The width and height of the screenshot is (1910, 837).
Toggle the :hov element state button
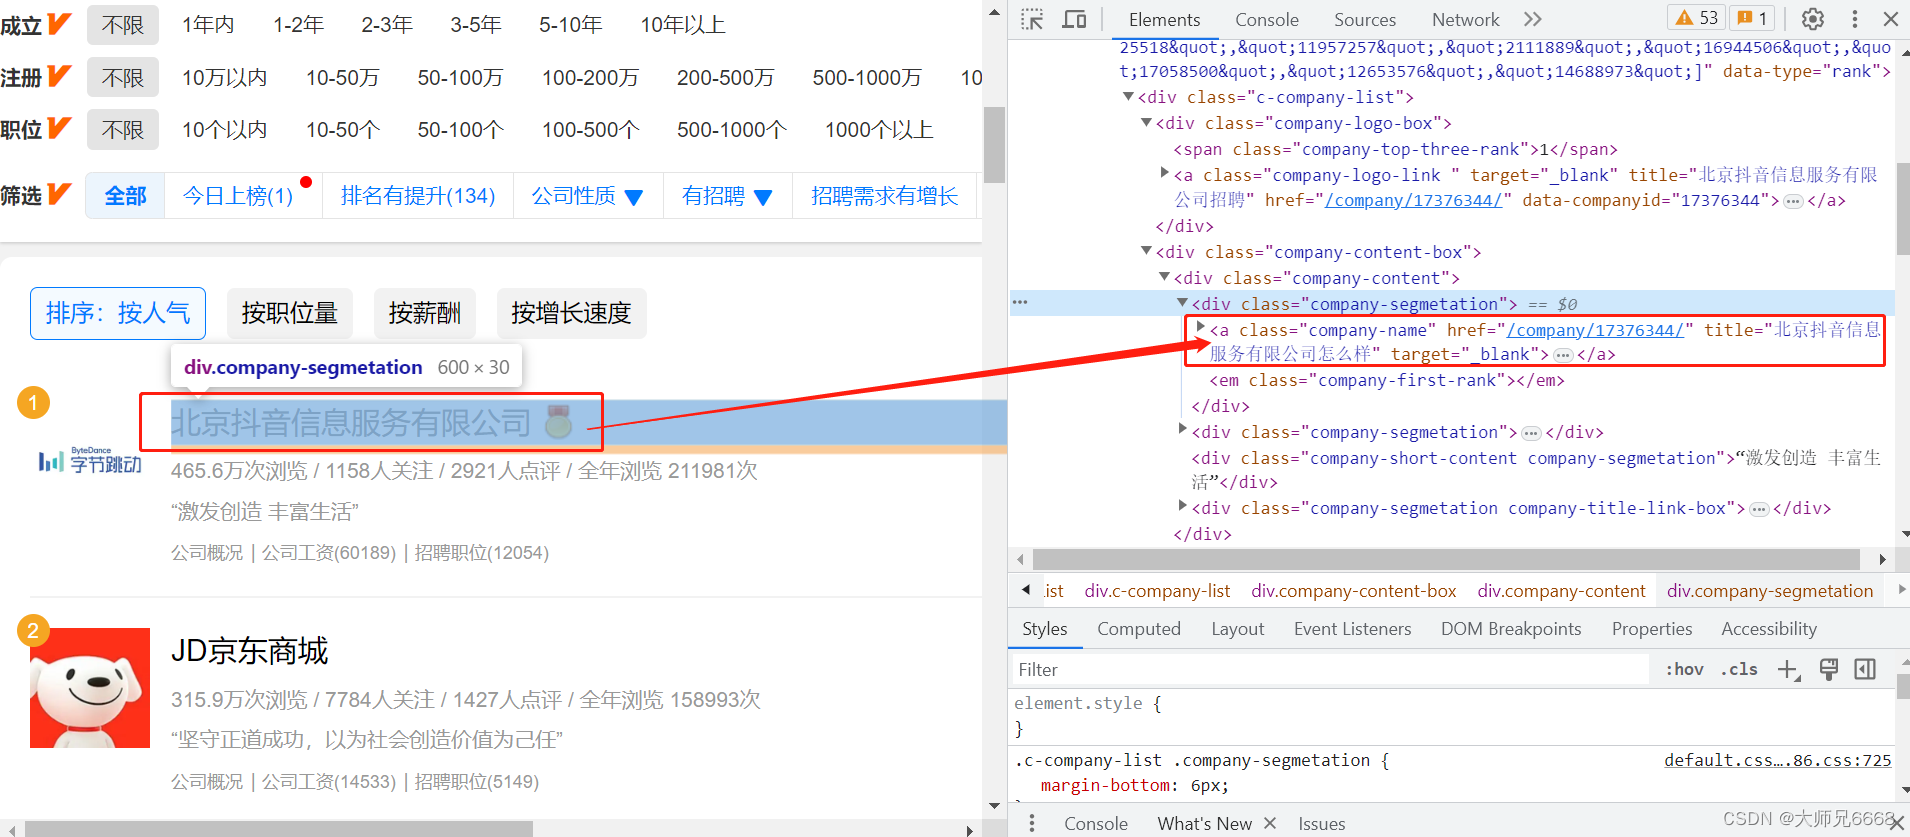[1685, 670]
